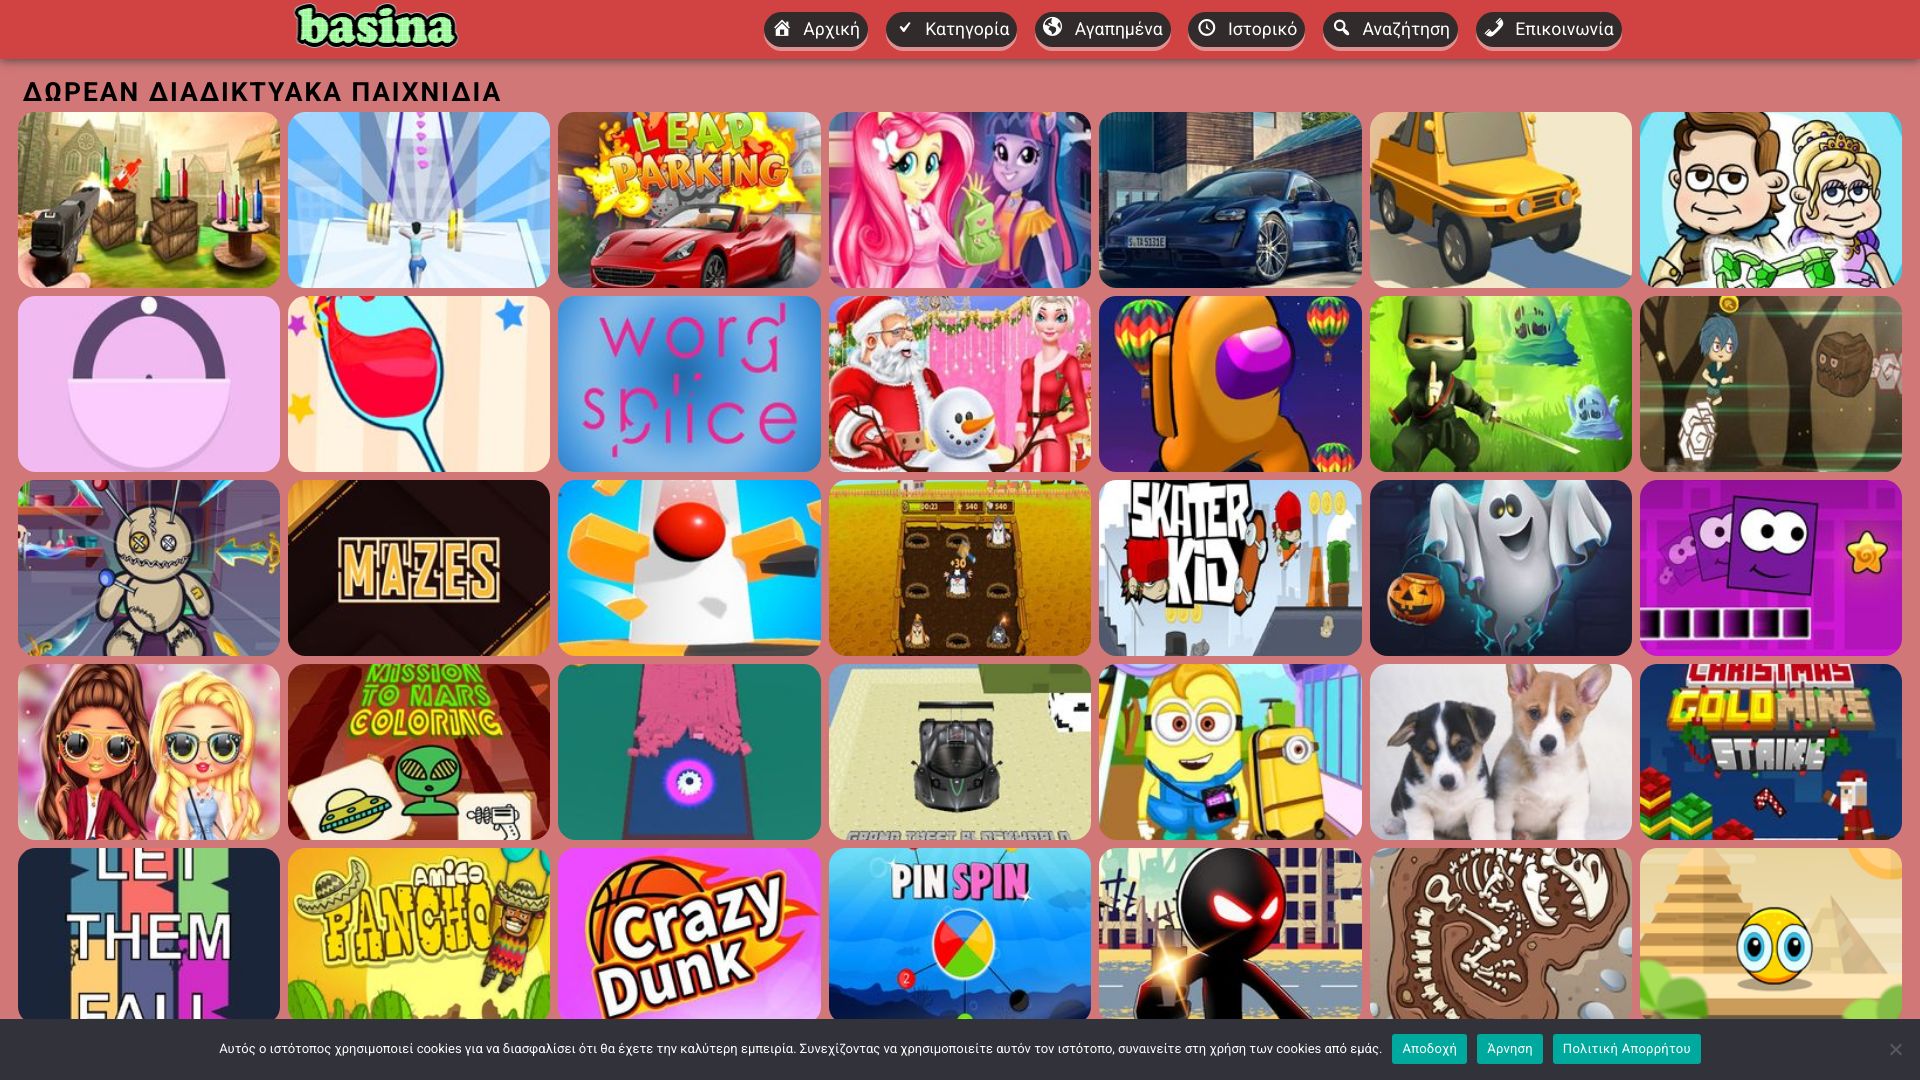Open the cartoon man and princess game
The height and width of the screenshot is (1080, 1920).
(x=1771, y=200)
